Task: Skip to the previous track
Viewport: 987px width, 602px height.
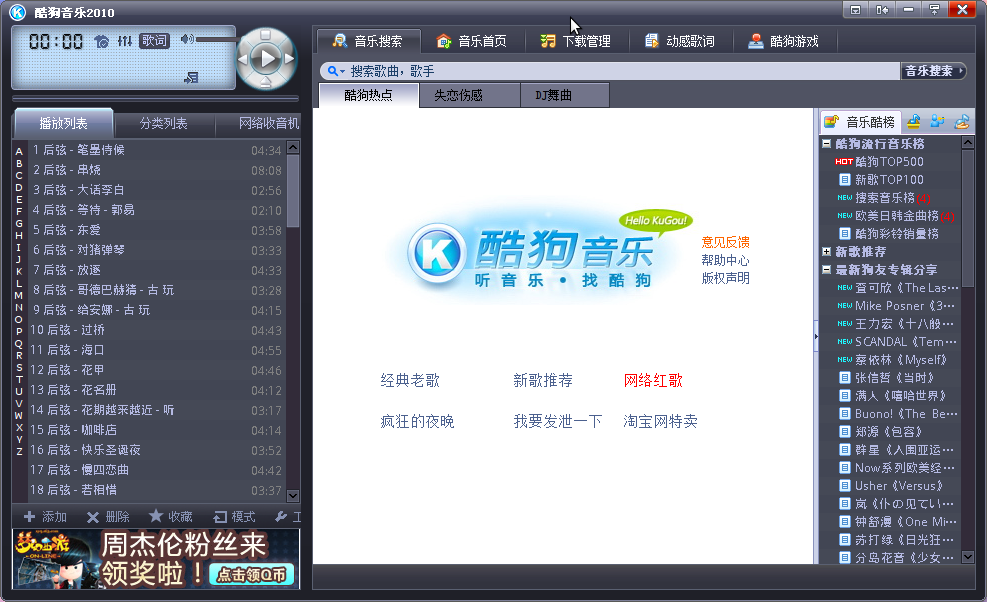Action: point(243,59)
